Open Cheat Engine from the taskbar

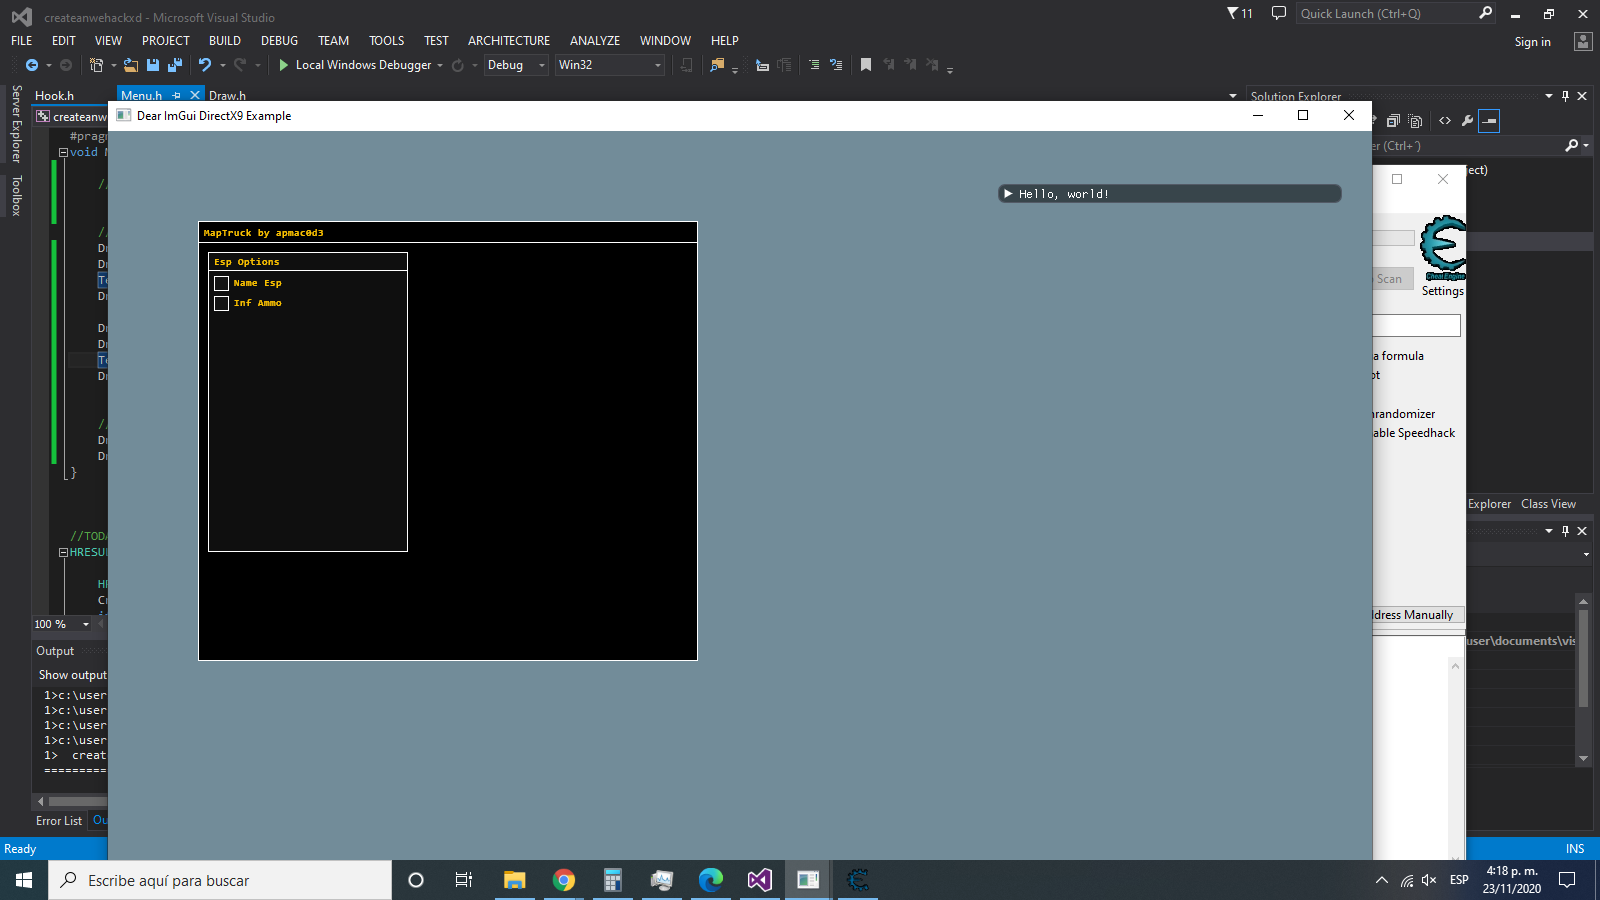[858, 880]
